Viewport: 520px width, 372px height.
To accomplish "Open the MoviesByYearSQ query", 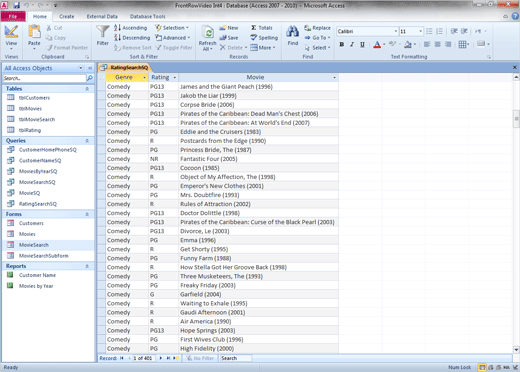I will [x=38, y=171].
